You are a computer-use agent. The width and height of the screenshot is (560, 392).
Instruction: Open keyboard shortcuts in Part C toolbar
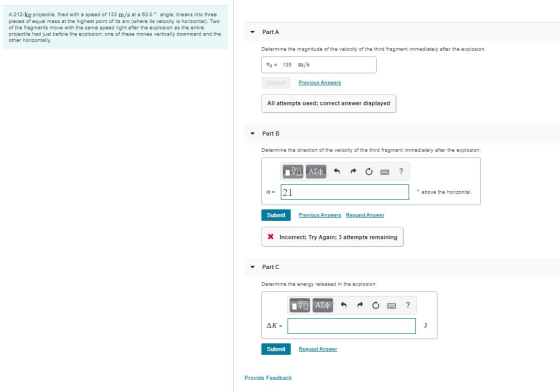391,306
